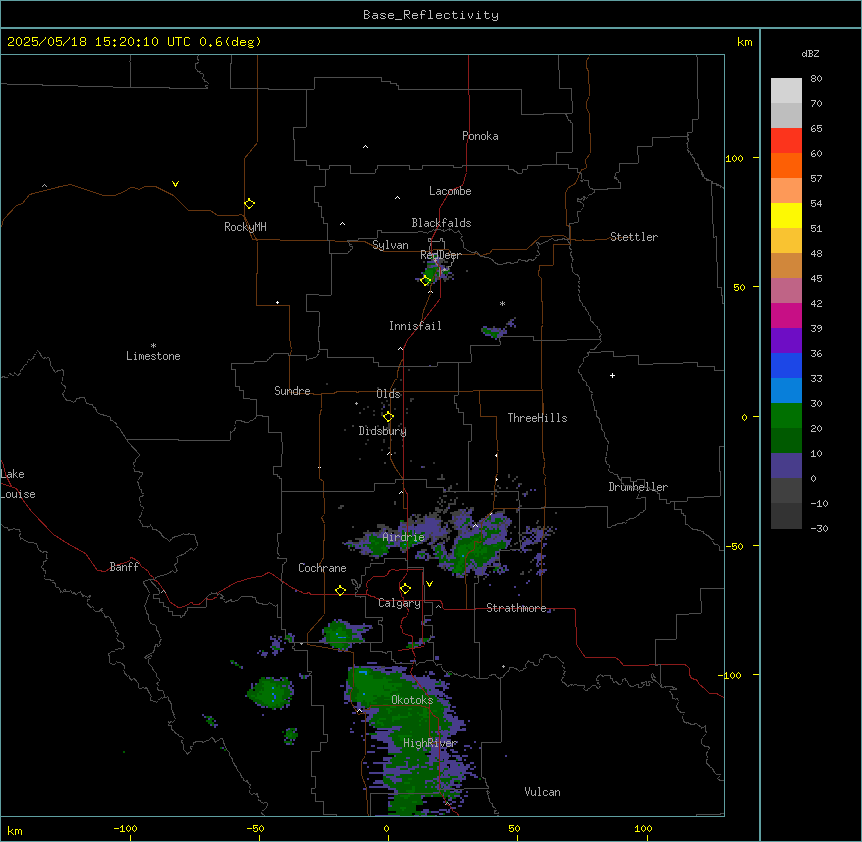Click the Okotoks town label
The image size is (862, 842).
coord(412,700)
